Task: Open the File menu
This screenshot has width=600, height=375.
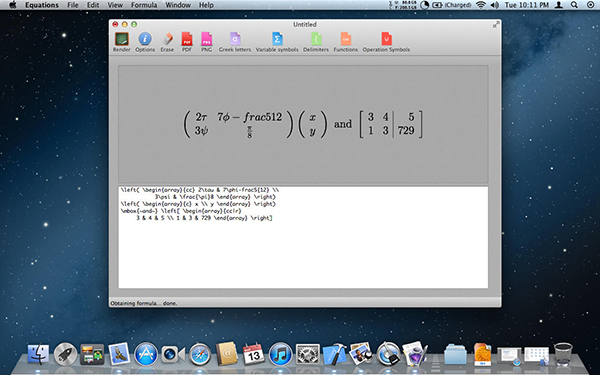Action: pyautogui.click(x=73, y=5)
